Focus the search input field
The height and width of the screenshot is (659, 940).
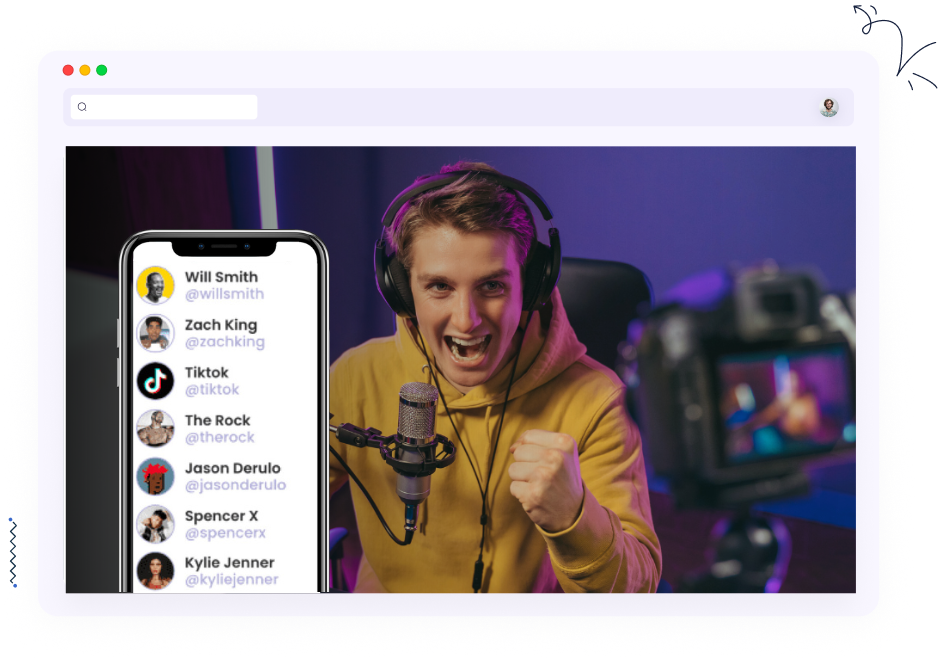(172, 107)
